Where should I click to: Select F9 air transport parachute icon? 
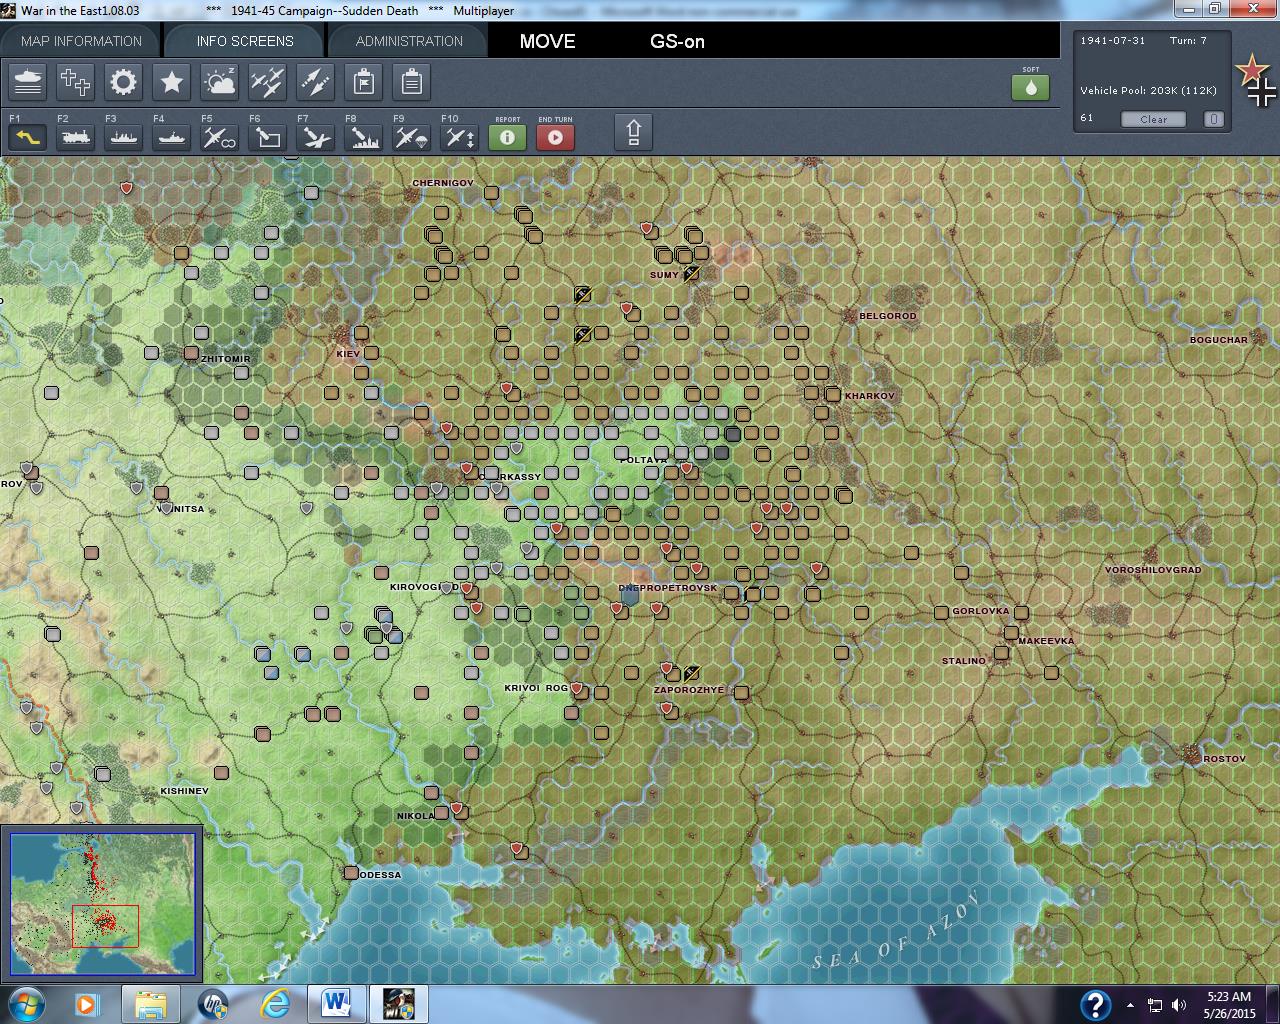point(412,137)
